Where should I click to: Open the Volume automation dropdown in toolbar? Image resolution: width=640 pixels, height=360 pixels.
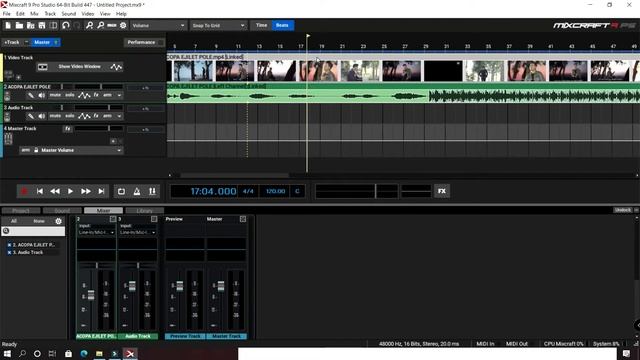click(158, 25)
